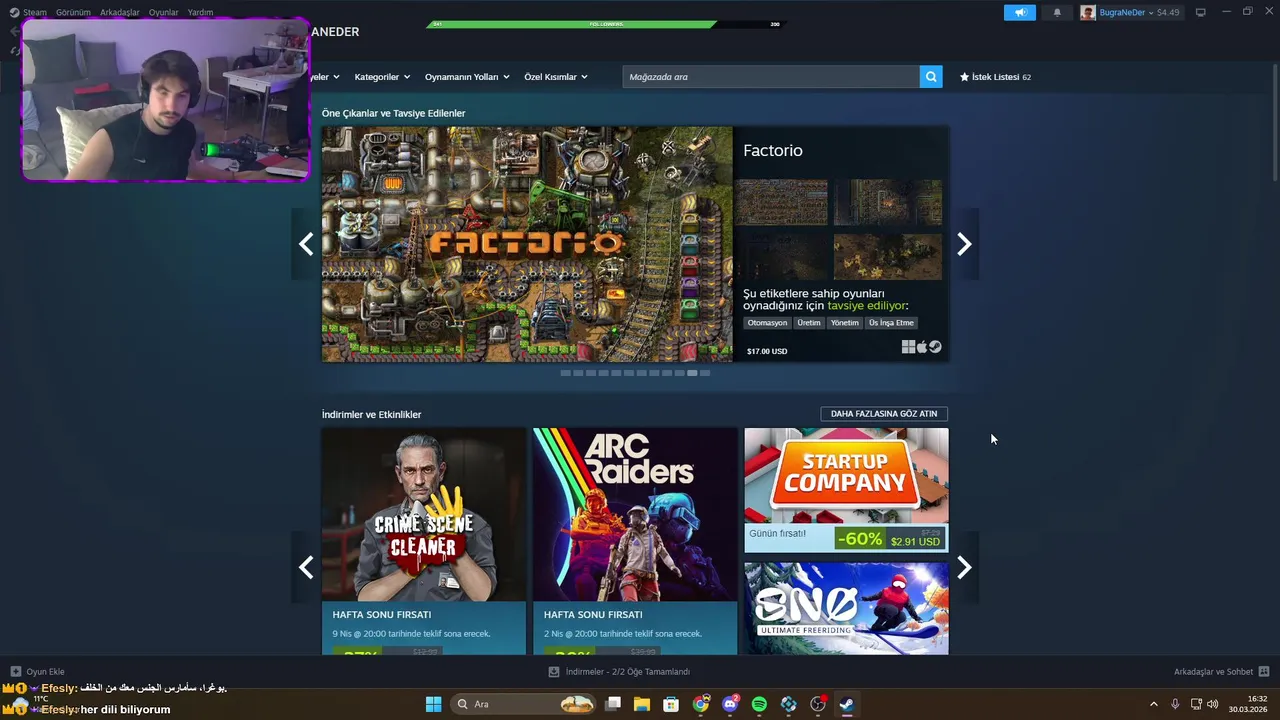Open the Steam menu in the title bar
1280x720 pixels.
click(28, 12)
